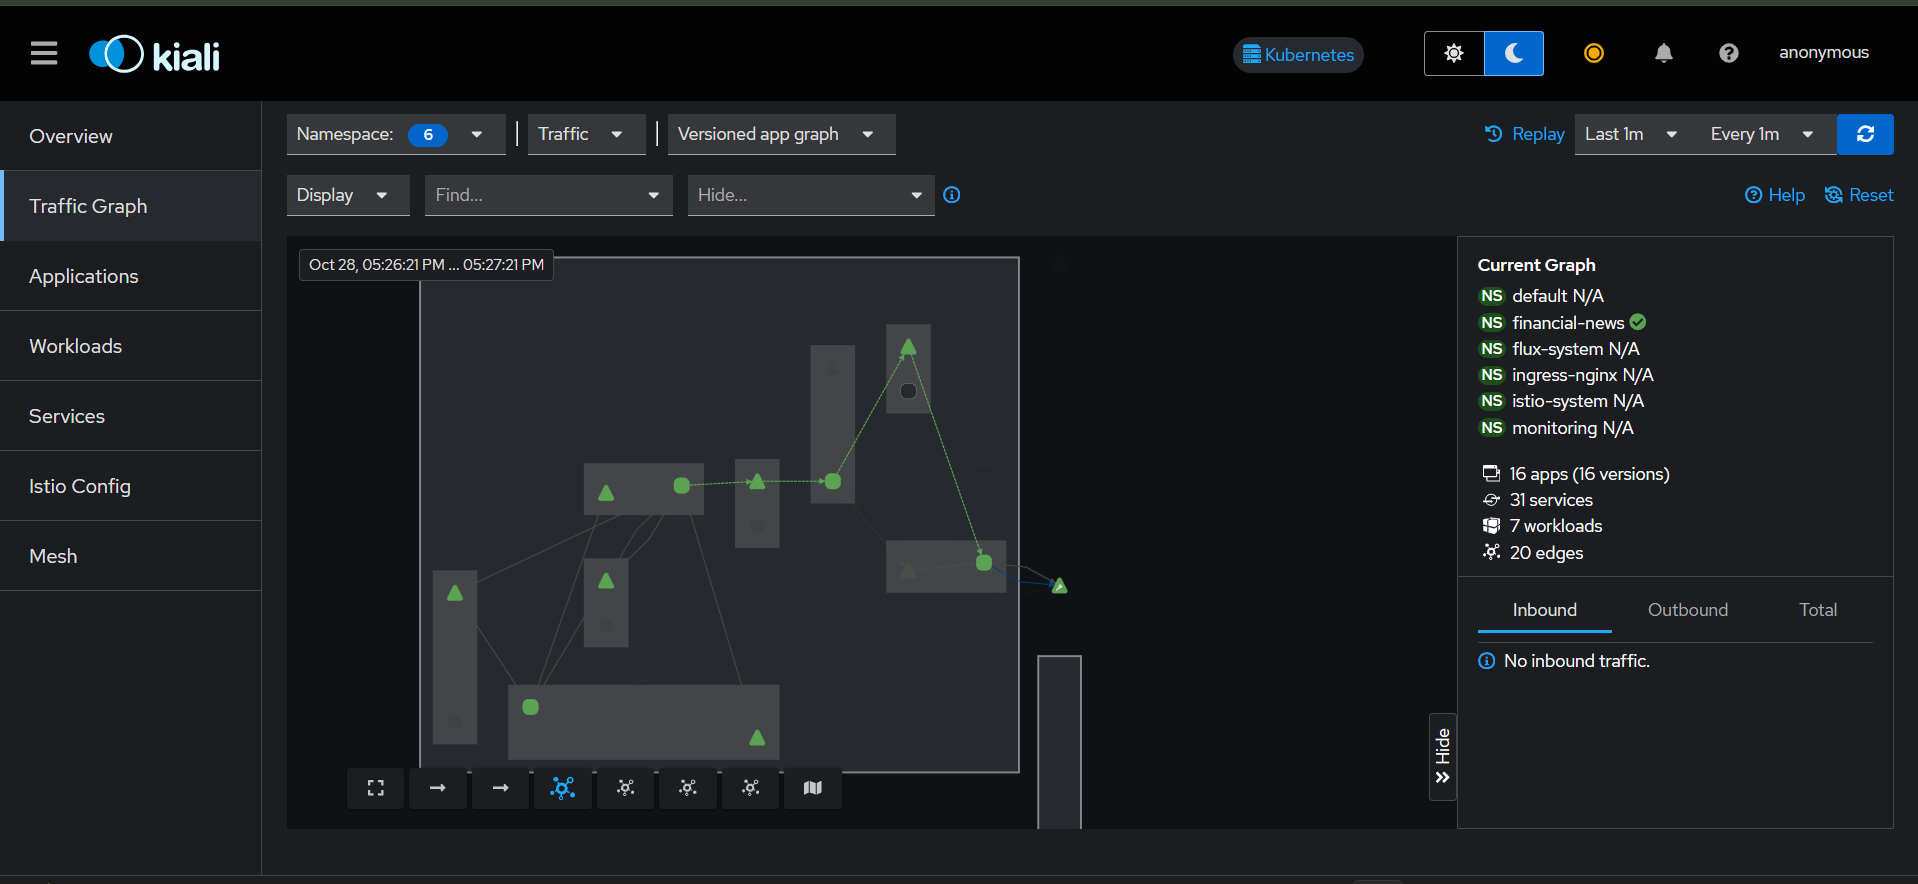Switch to the Outbound tab
This screenshot has height=884, width=1918.
tap(1687, 610)
